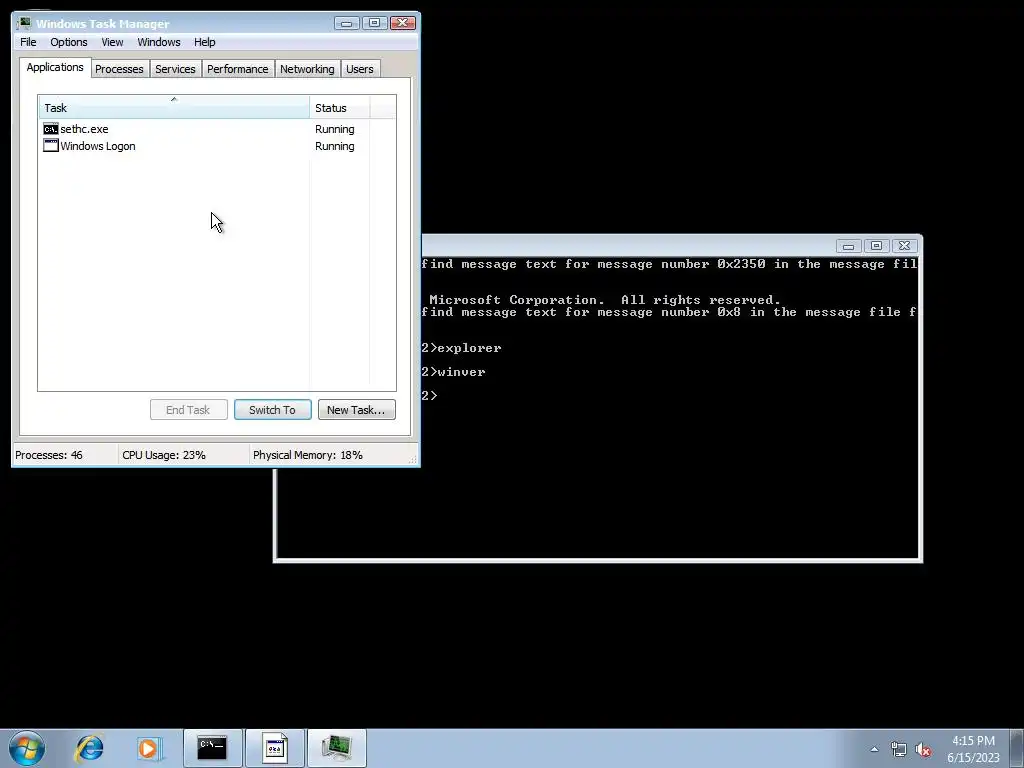Screen dimensions: 1024x768
Task: Show hidden tray icons arrow
Action: tap(874, 749)
